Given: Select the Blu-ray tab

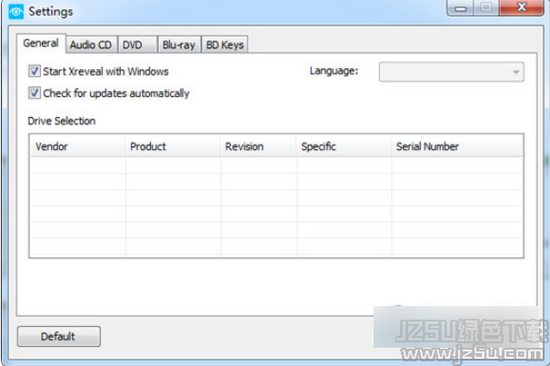Looking at the screenshot, I should click(x=179, y=45).
